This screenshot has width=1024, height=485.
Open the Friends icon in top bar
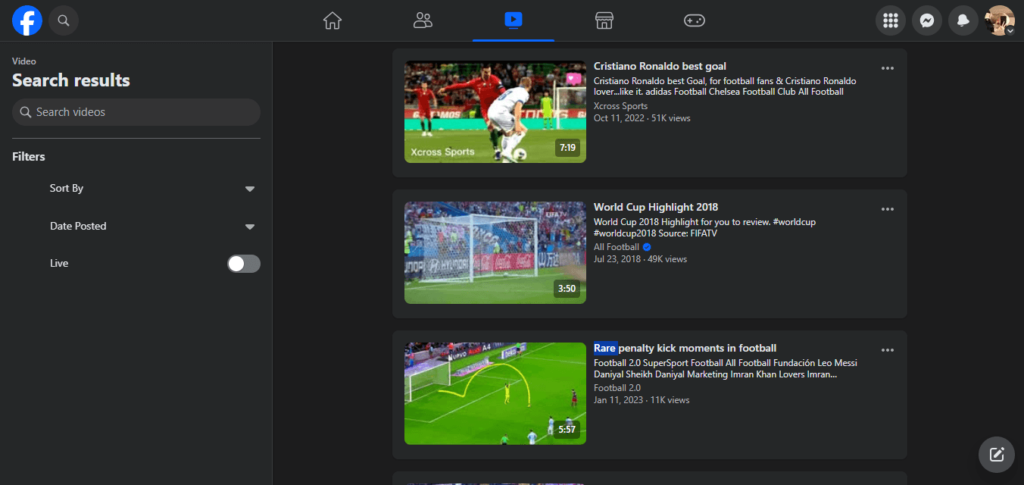[x=423, y=20]
